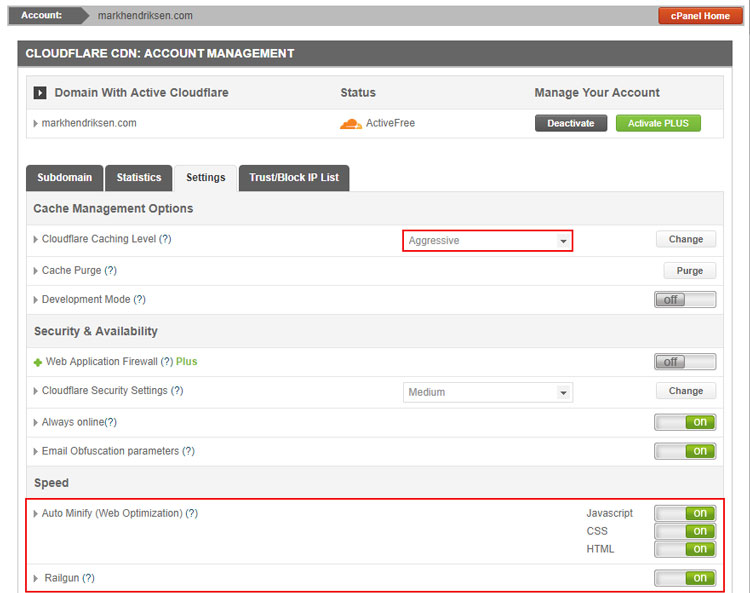
Task: Go to cPanel Home
Action: (700, 16)
